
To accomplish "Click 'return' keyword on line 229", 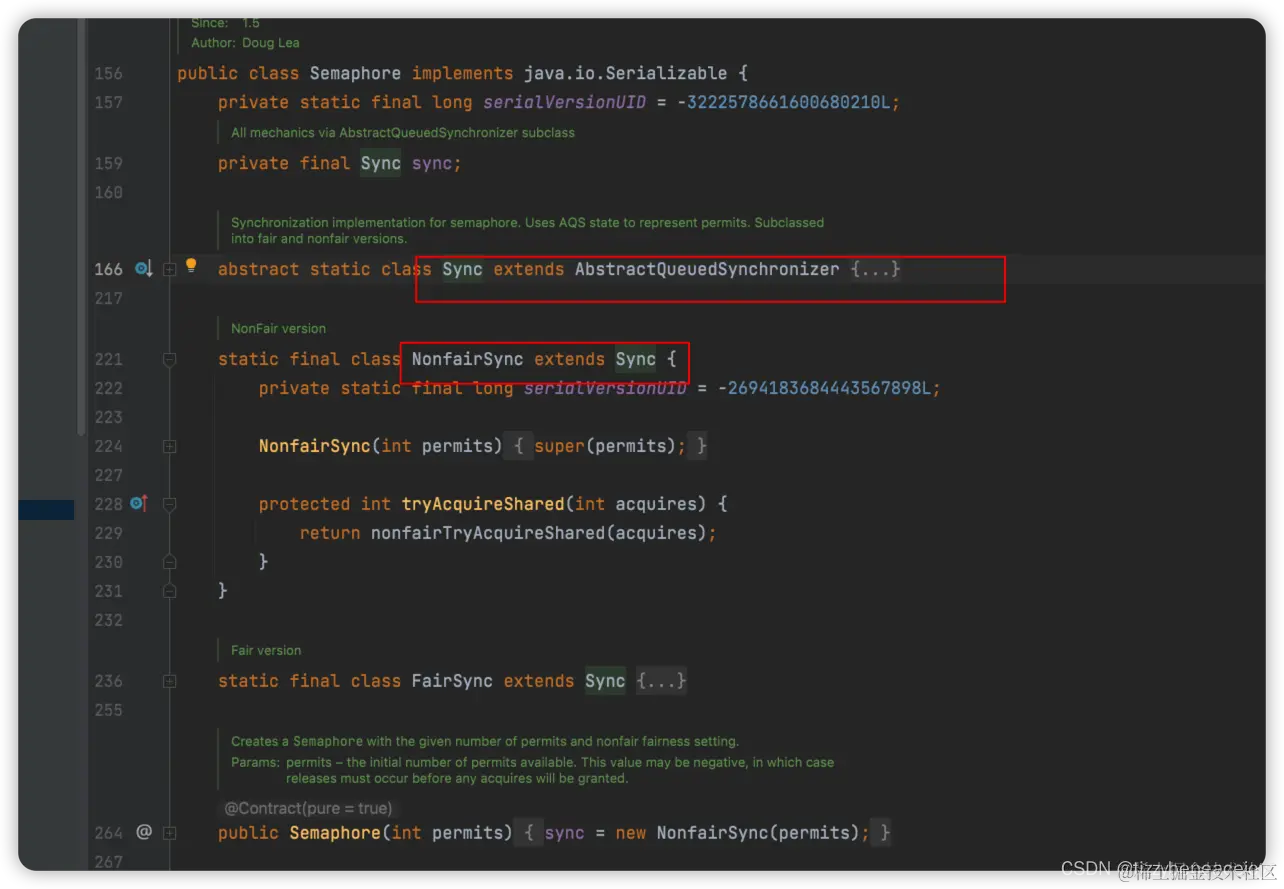I will 330,533.
